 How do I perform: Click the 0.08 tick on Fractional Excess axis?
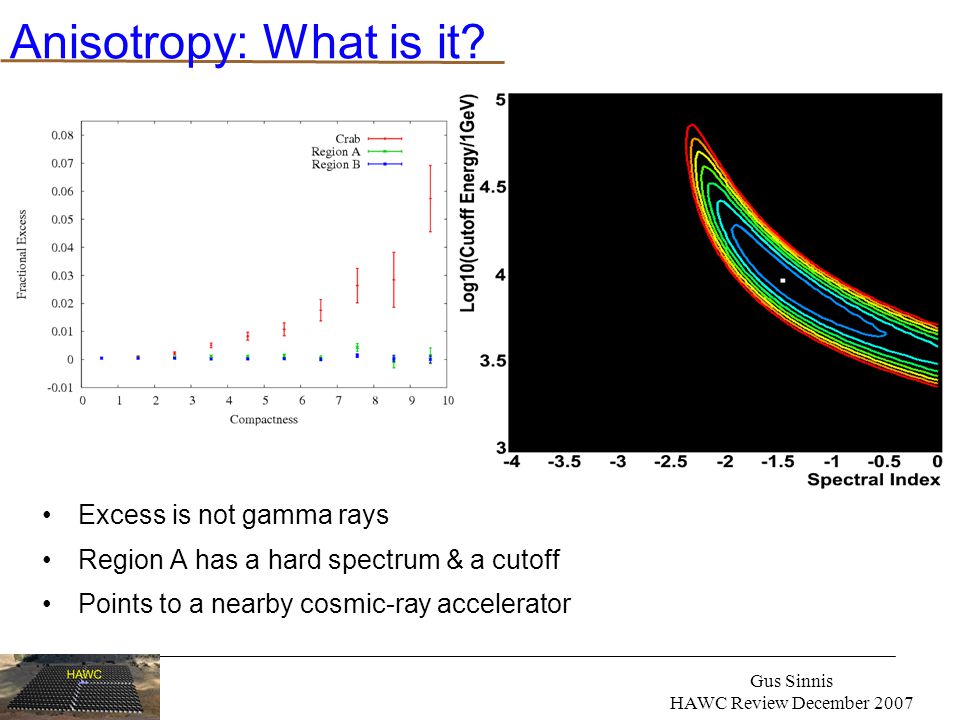tap(62, 135)
